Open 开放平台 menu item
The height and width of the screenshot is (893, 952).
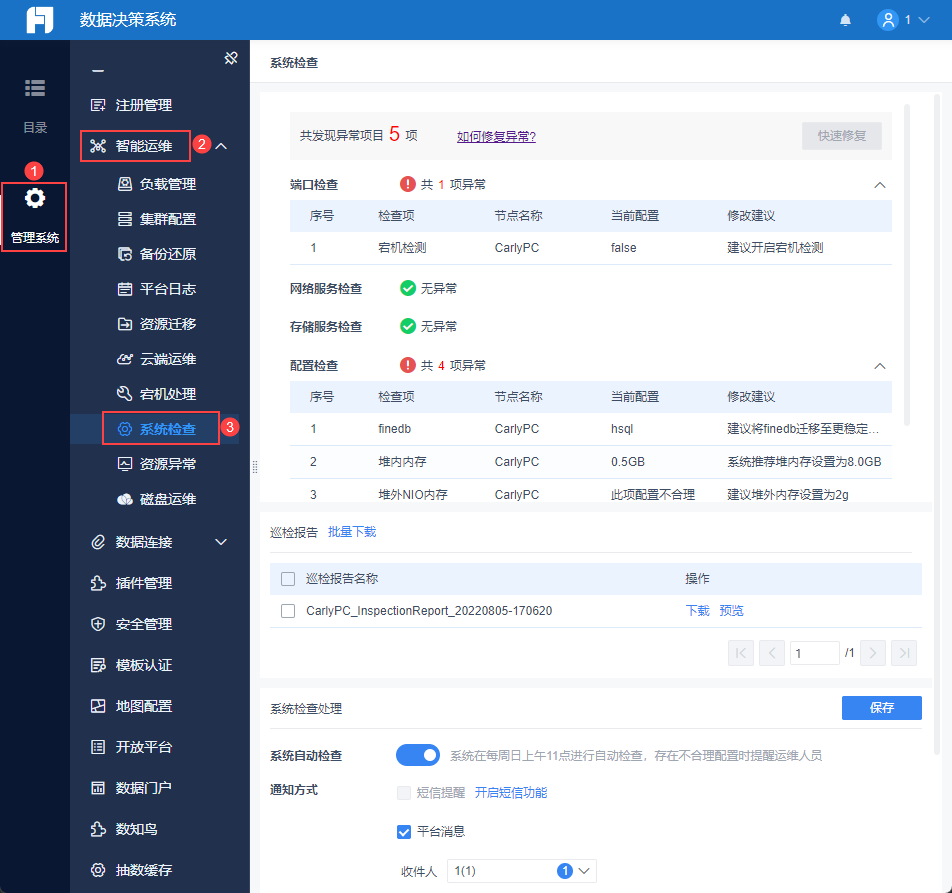143,747
